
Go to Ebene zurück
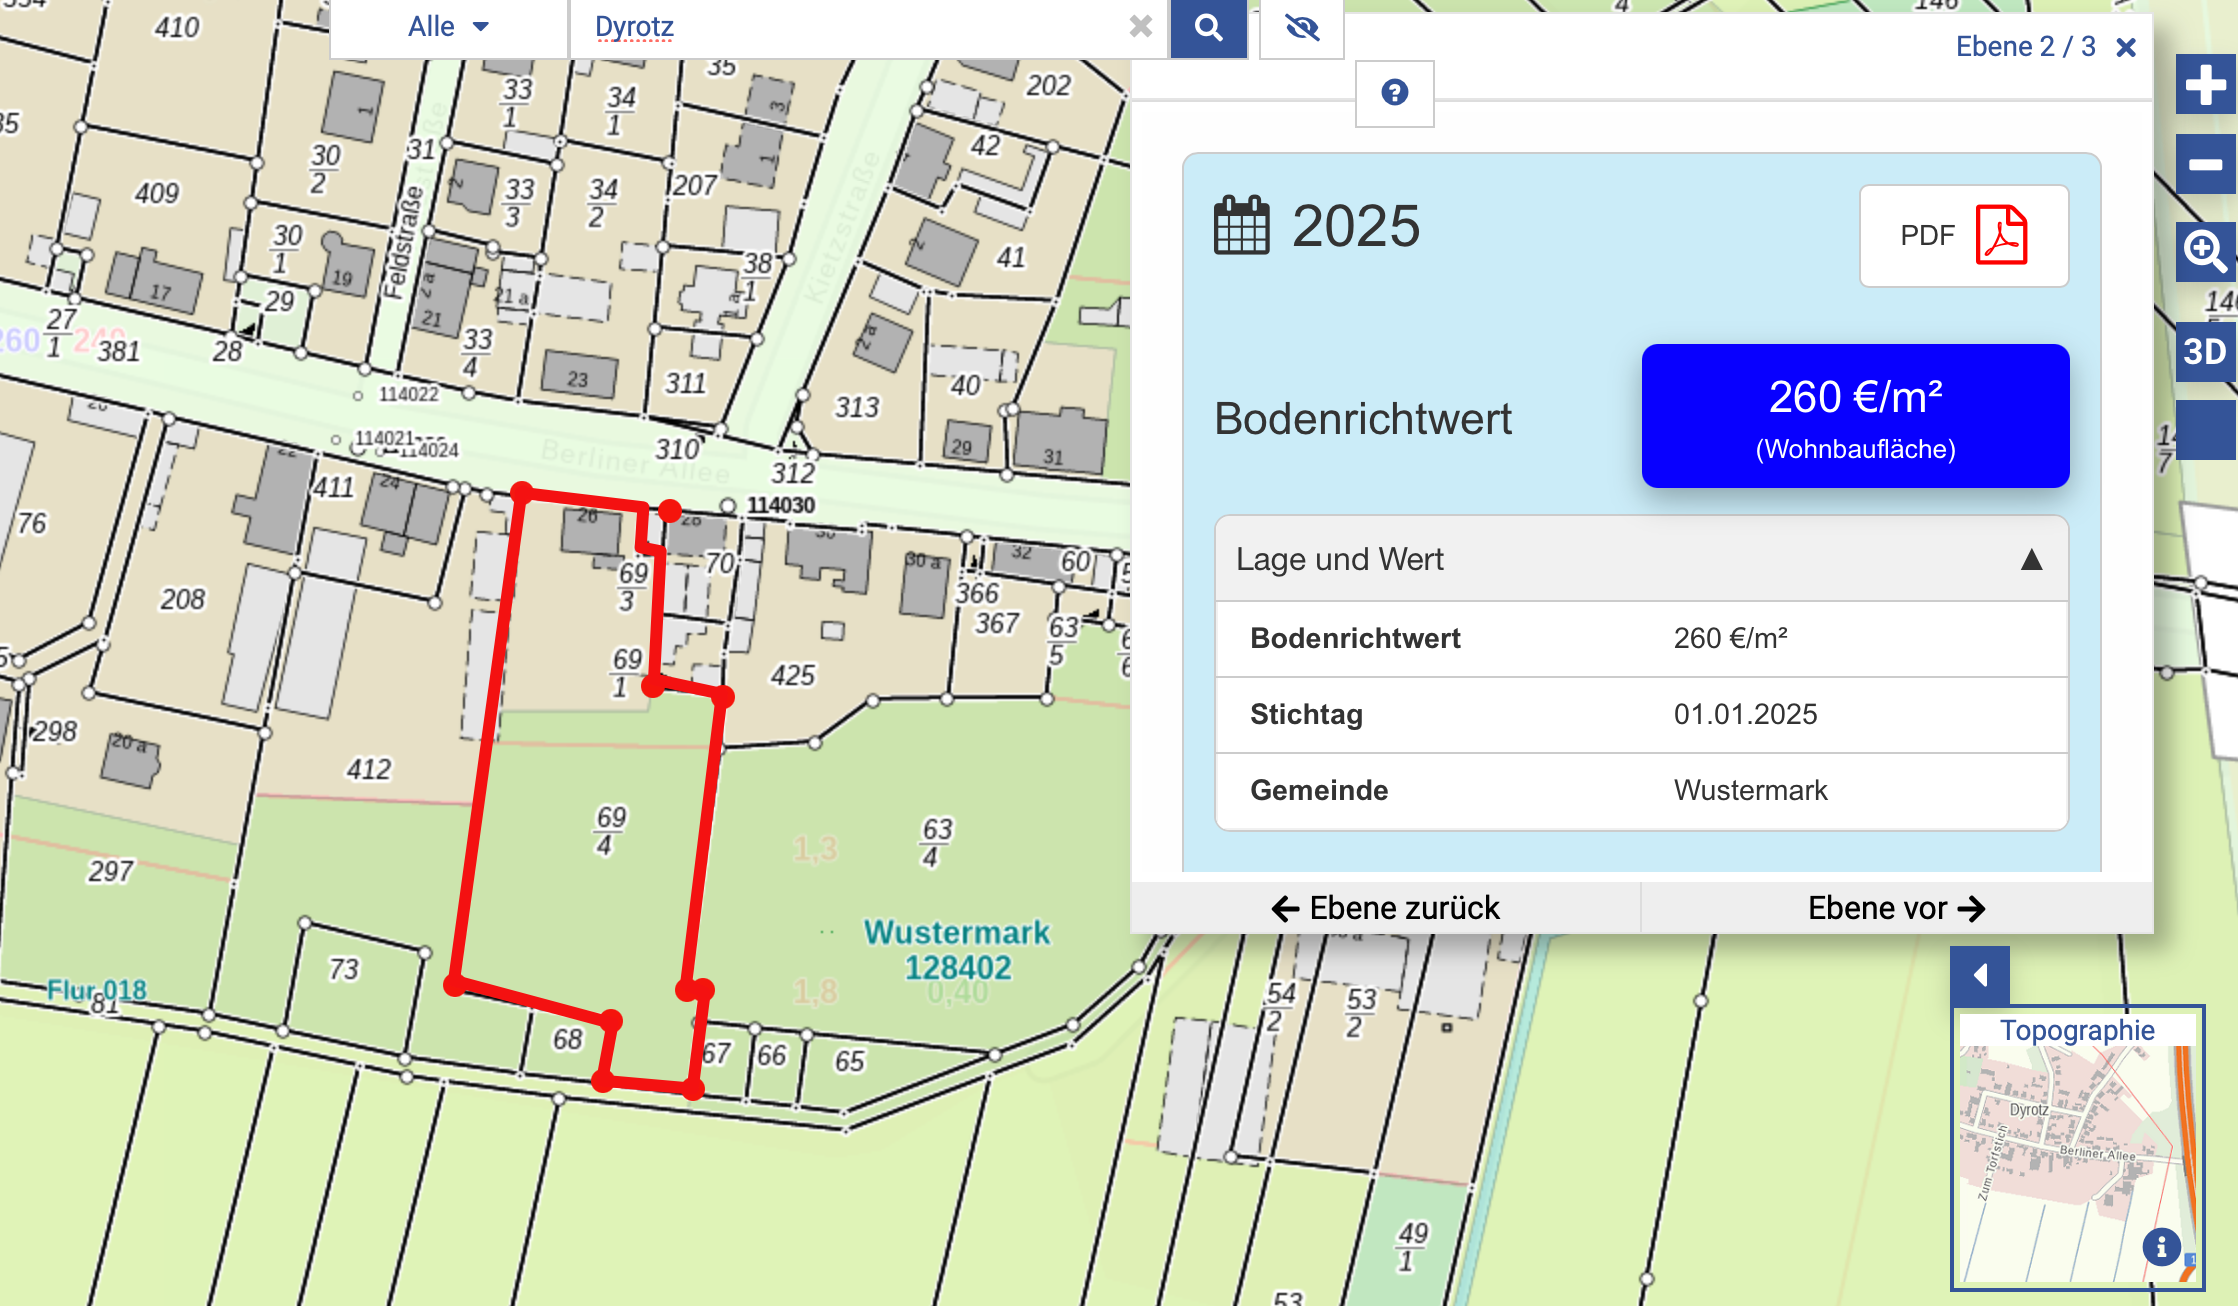(1385, 908)
